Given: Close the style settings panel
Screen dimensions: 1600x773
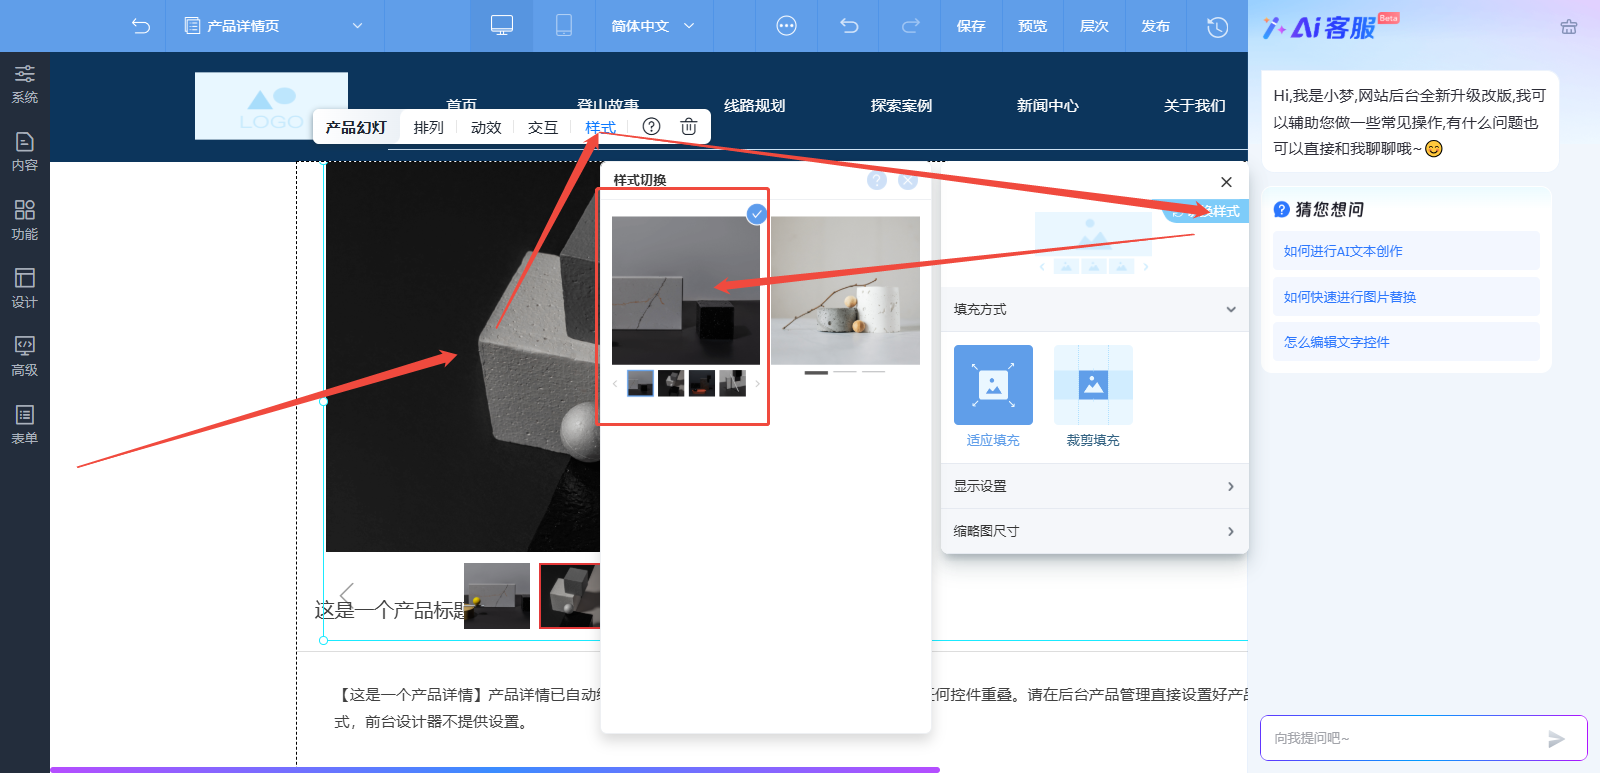Looking at the screenshot, I should click(x=1226, y=182).
